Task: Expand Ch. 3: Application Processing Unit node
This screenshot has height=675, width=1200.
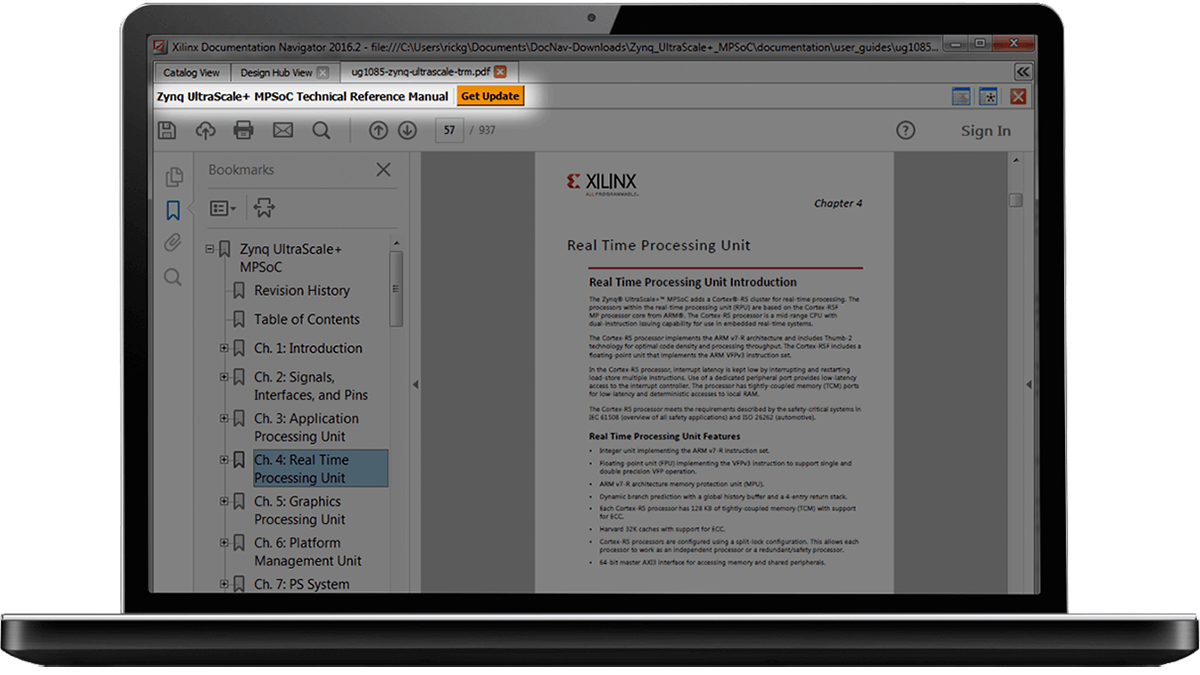Action: click(224, 418)
